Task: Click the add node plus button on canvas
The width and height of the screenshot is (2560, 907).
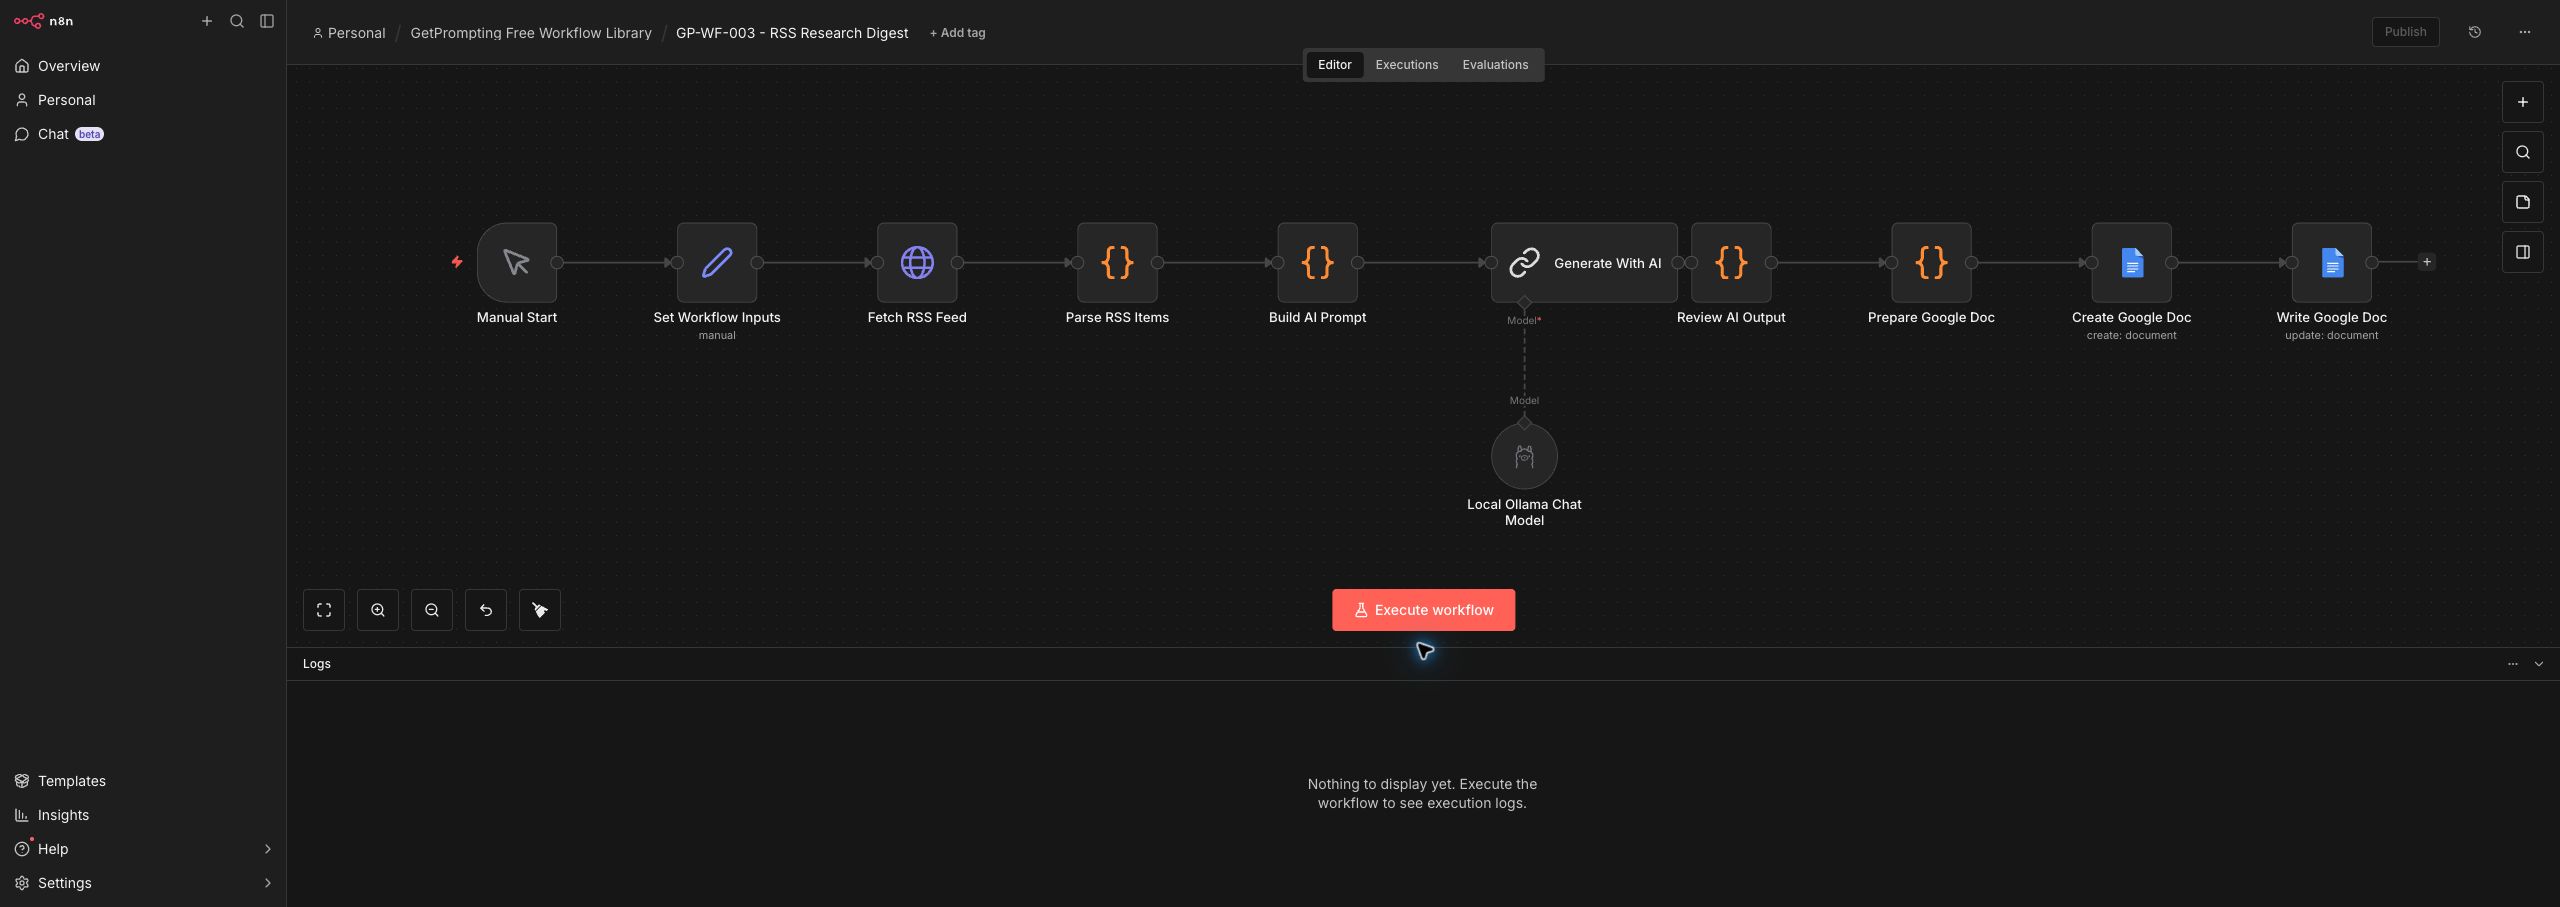Action: tap(2522, 102)
